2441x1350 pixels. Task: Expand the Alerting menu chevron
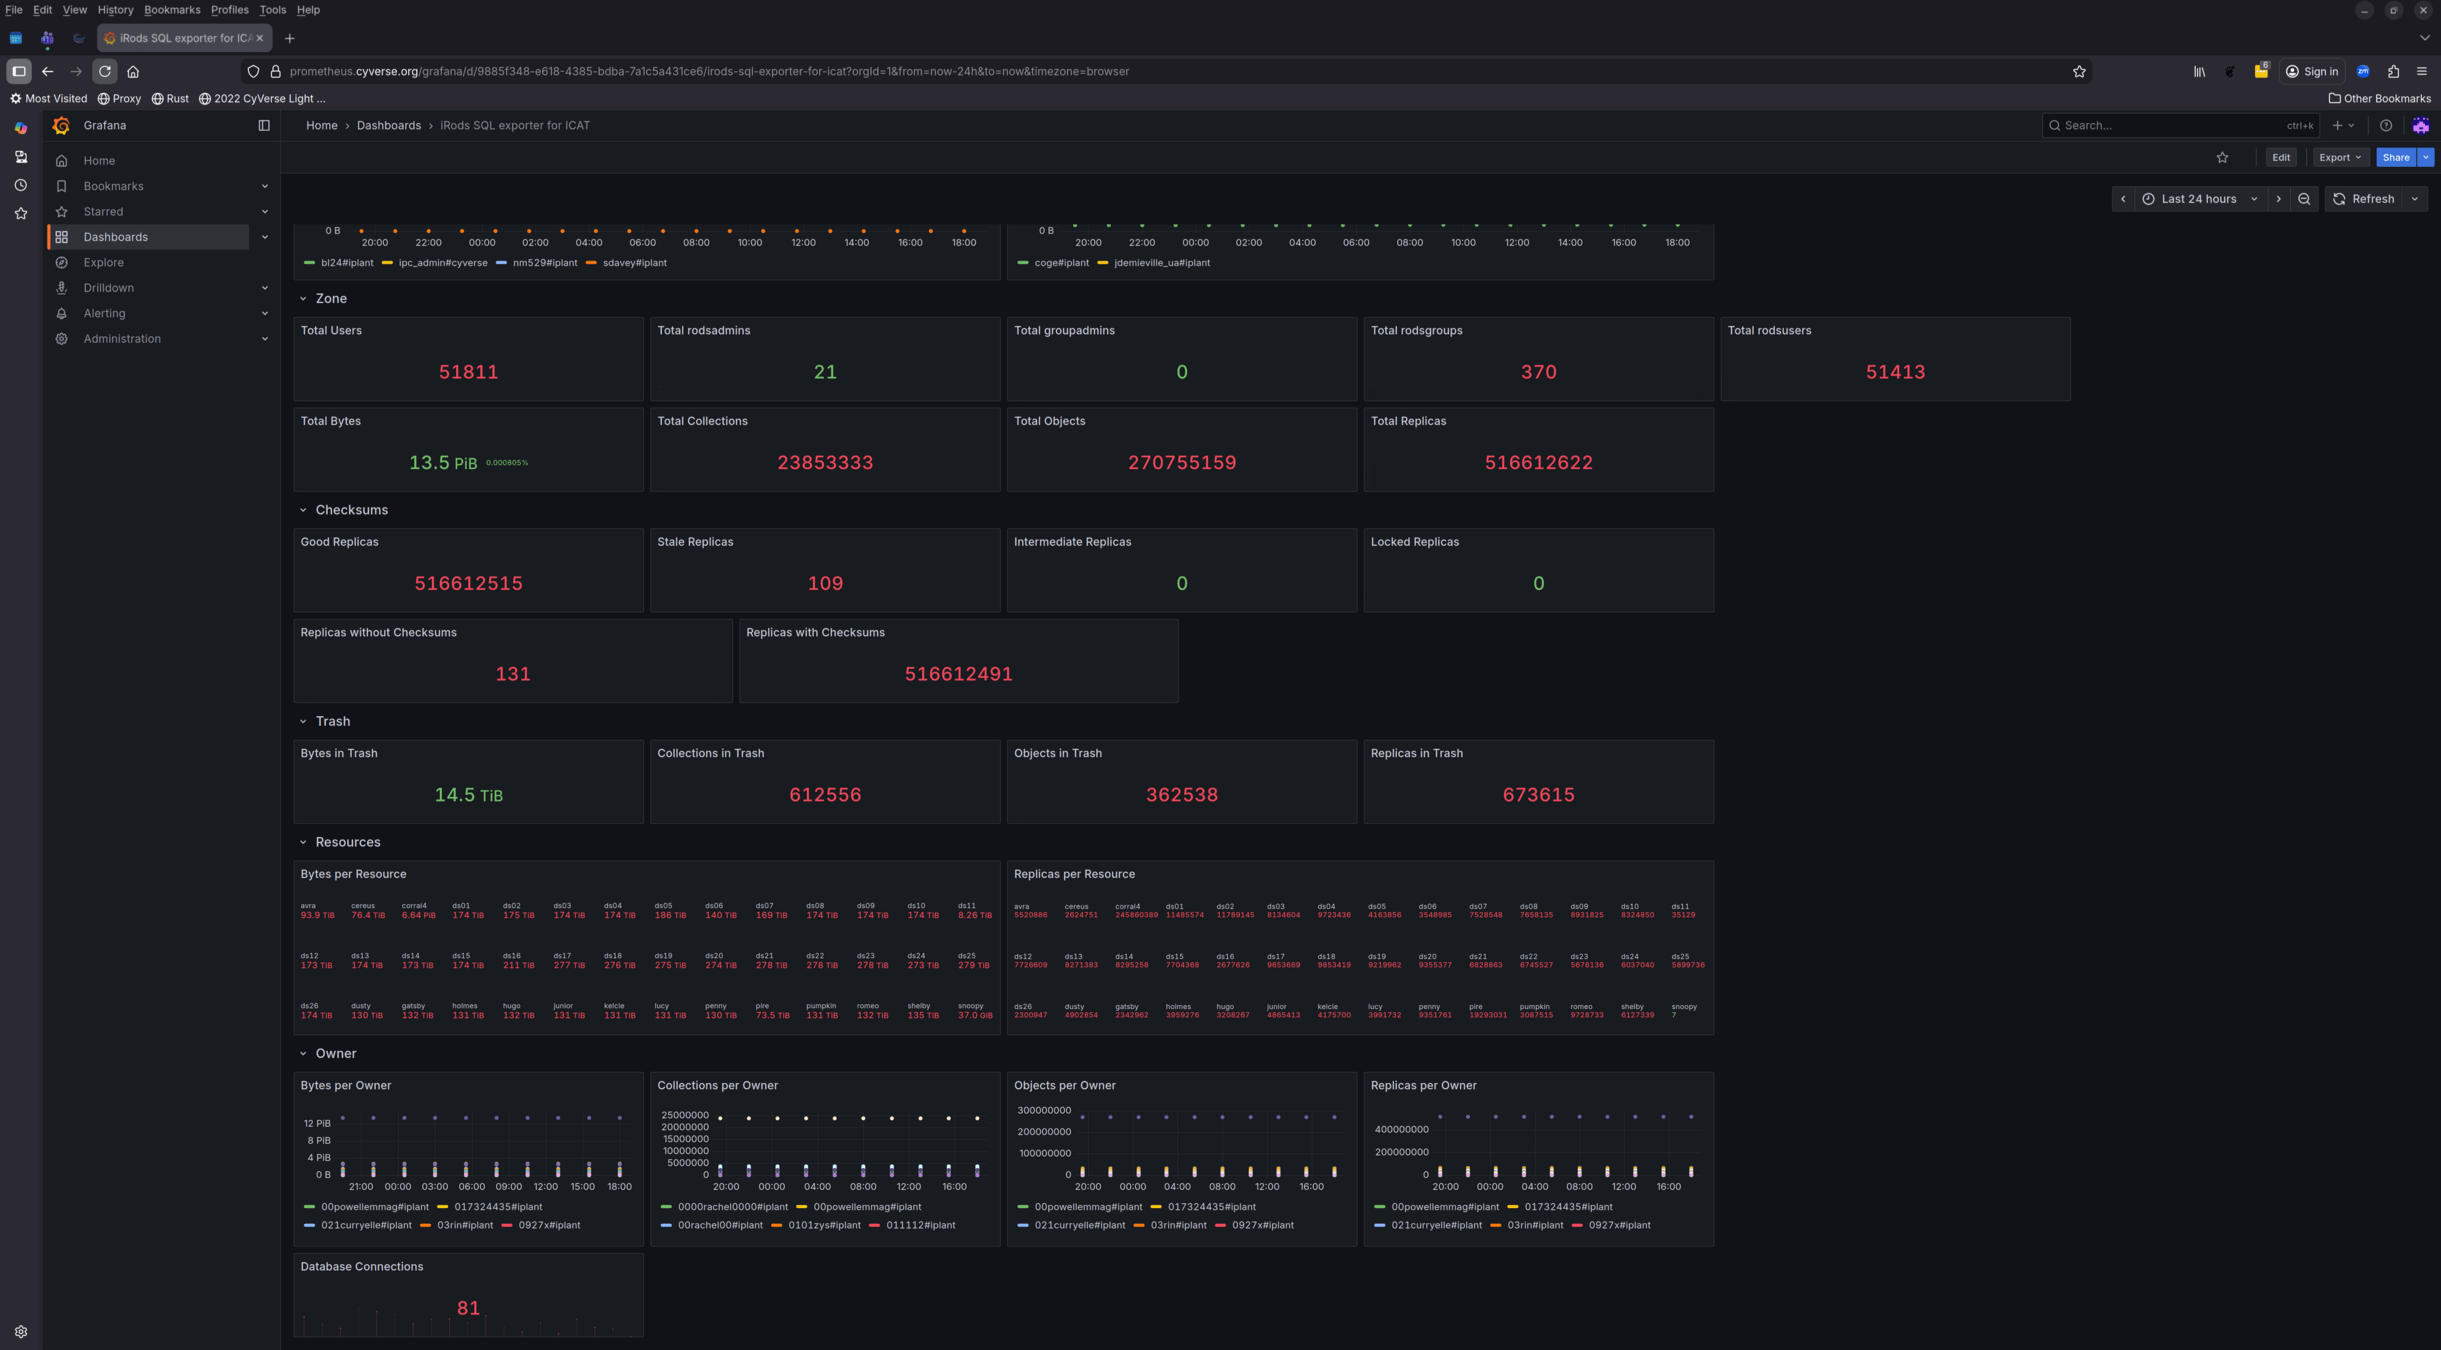click(264, 313)
